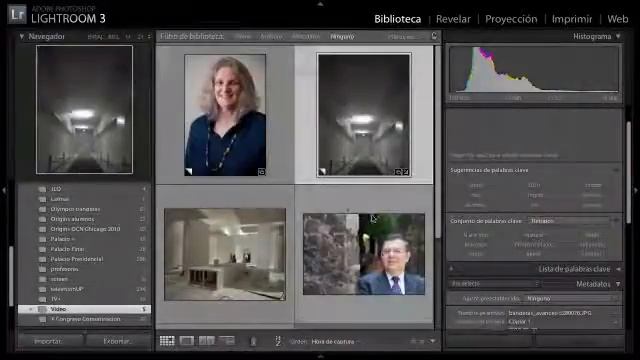Open the metadata view set dropdown
Screen dimensions: 640x360
(495, 284)
